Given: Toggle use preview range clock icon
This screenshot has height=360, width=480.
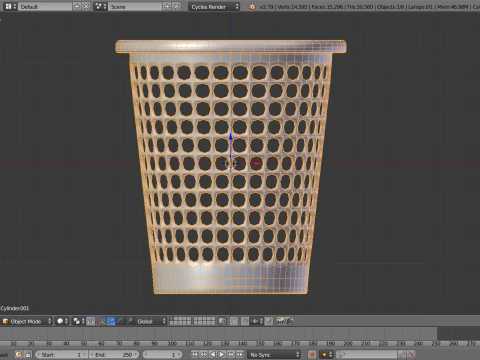Looking at the screenshot, I should 19,354.
